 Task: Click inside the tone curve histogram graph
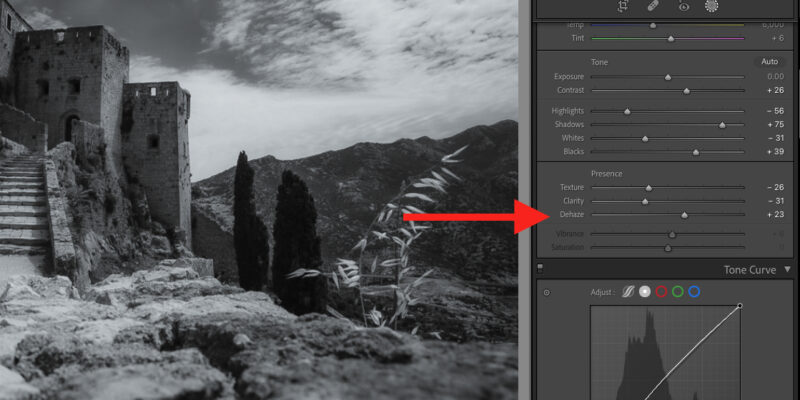point(665,353)
